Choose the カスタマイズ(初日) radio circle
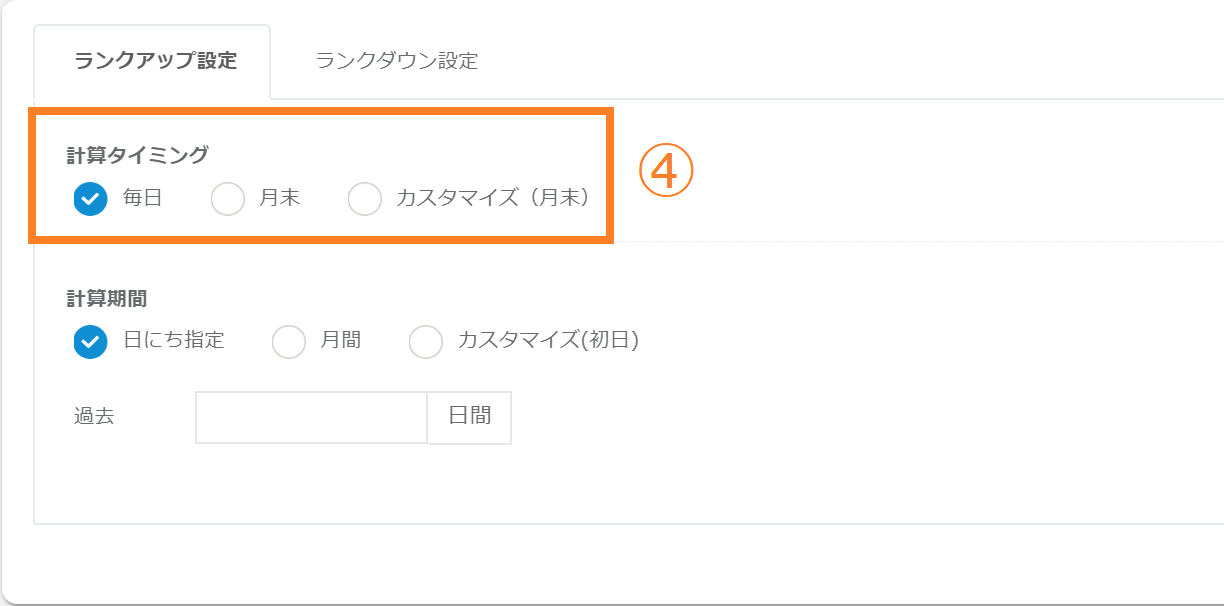 click(426, 341)
